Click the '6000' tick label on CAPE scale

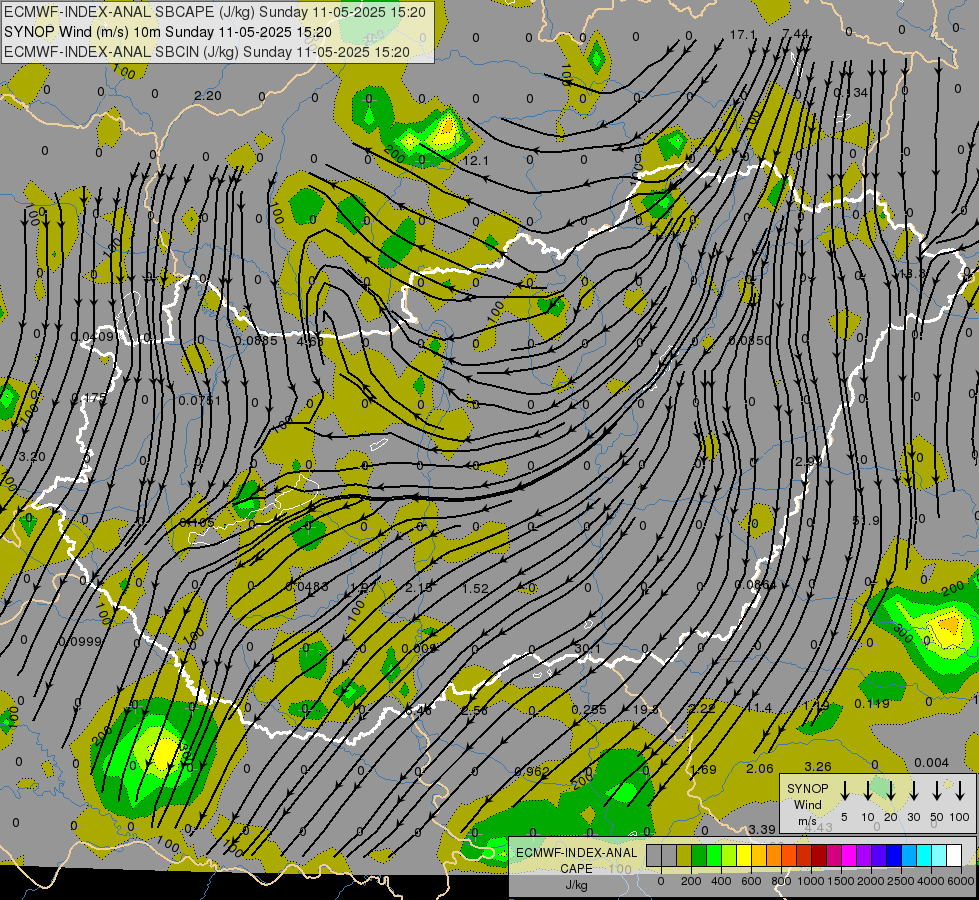[x=962, y=881]
